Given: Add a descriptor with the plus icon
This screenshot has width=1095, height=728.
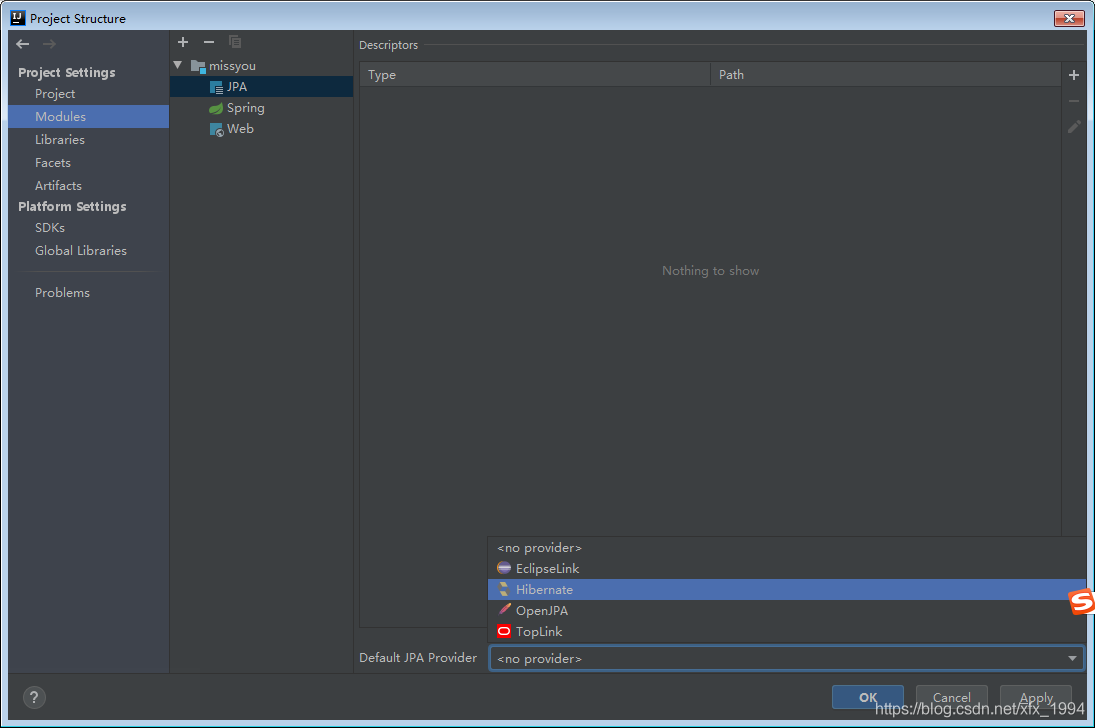Looking at the screenshot, I should [1074, 75].
